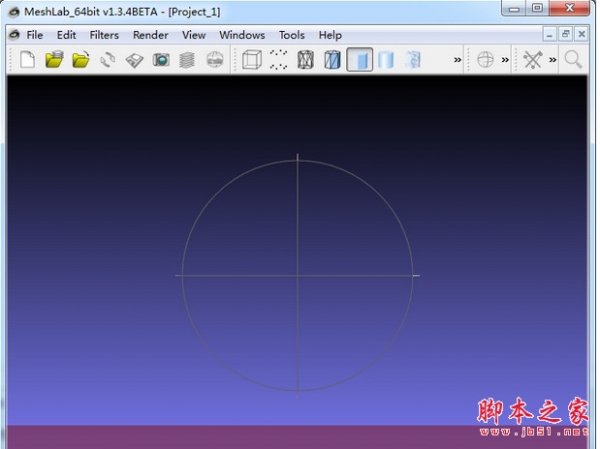Select the crossed tools edit icon
This screenshot has height=449, width=600.
pos(533,60)
